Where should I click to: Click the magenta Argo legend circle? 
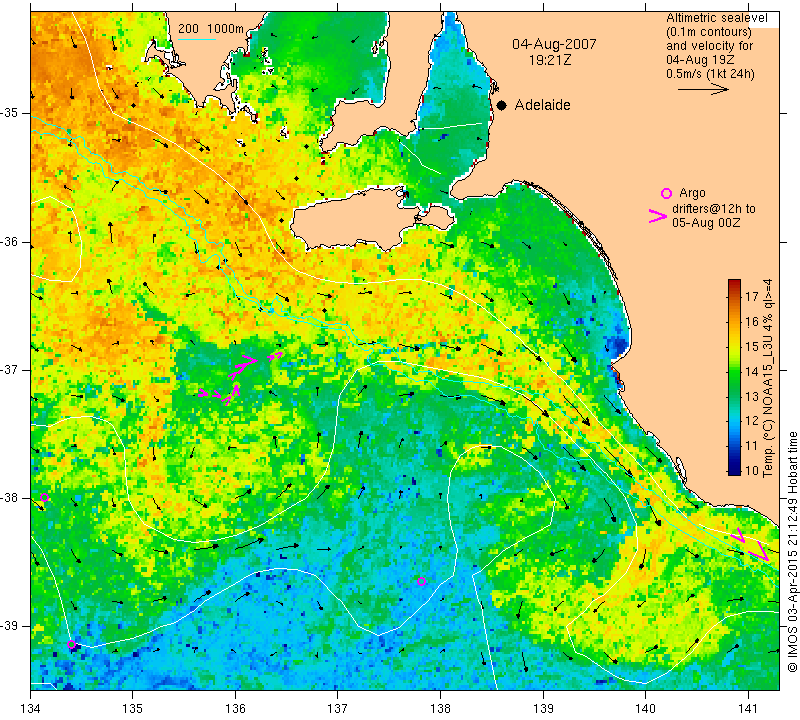point(666,193)
